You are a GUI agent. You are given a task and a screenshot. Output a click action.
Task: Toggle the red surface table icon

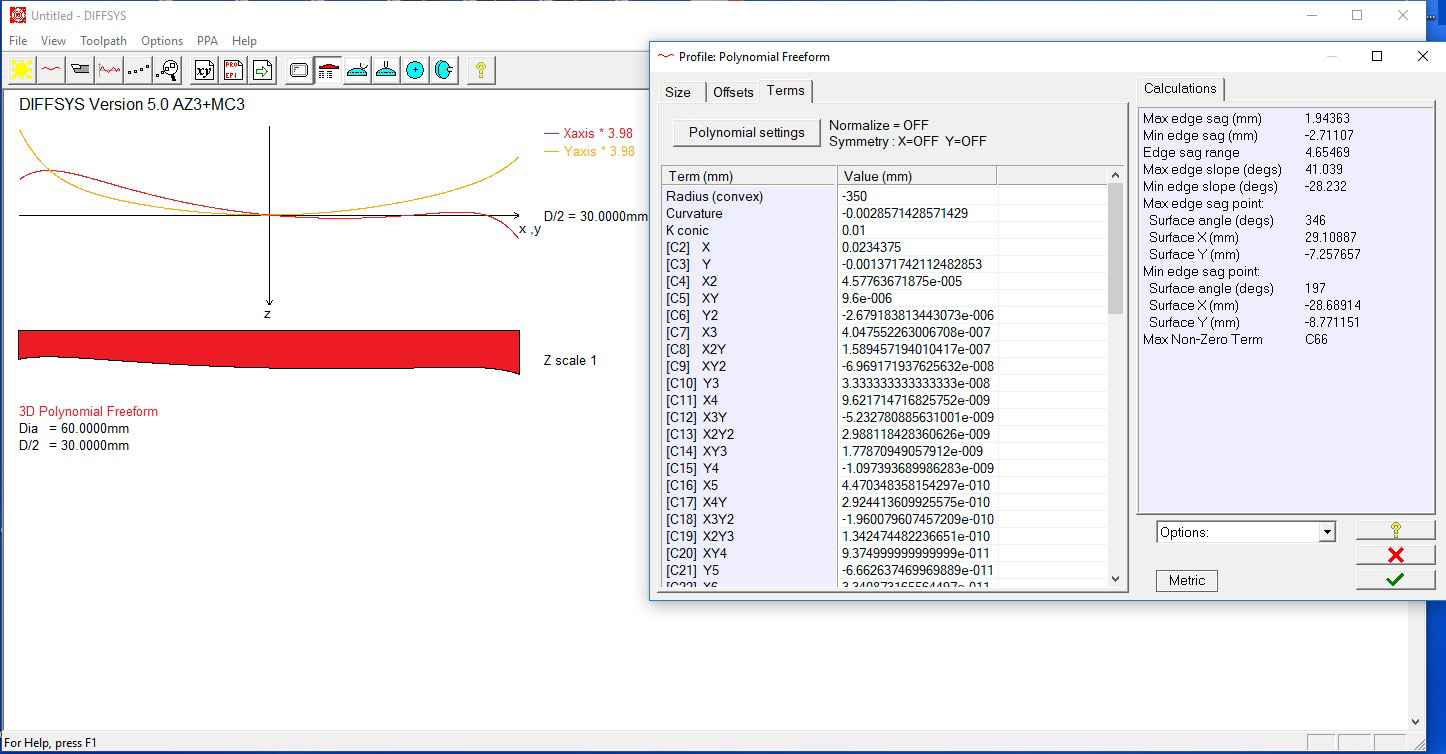click(328, 70)
